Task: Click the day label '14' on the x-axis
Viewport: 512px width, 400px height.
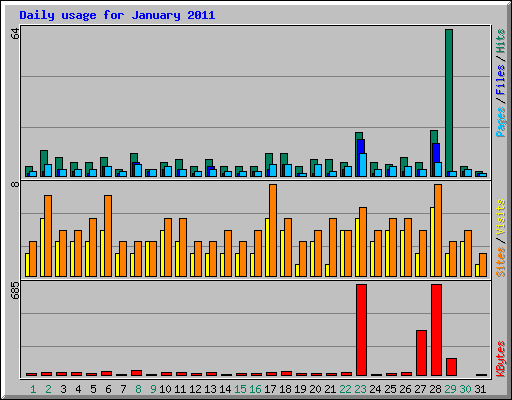Action: point(225,389)
